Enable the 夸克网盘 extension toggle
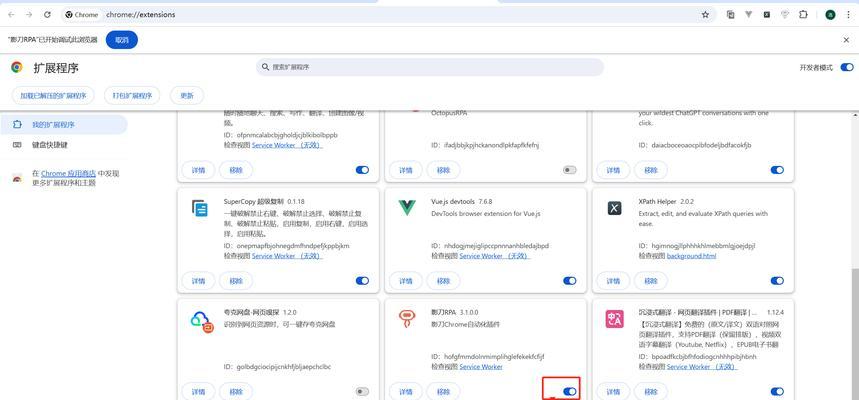 coord(362,391)
